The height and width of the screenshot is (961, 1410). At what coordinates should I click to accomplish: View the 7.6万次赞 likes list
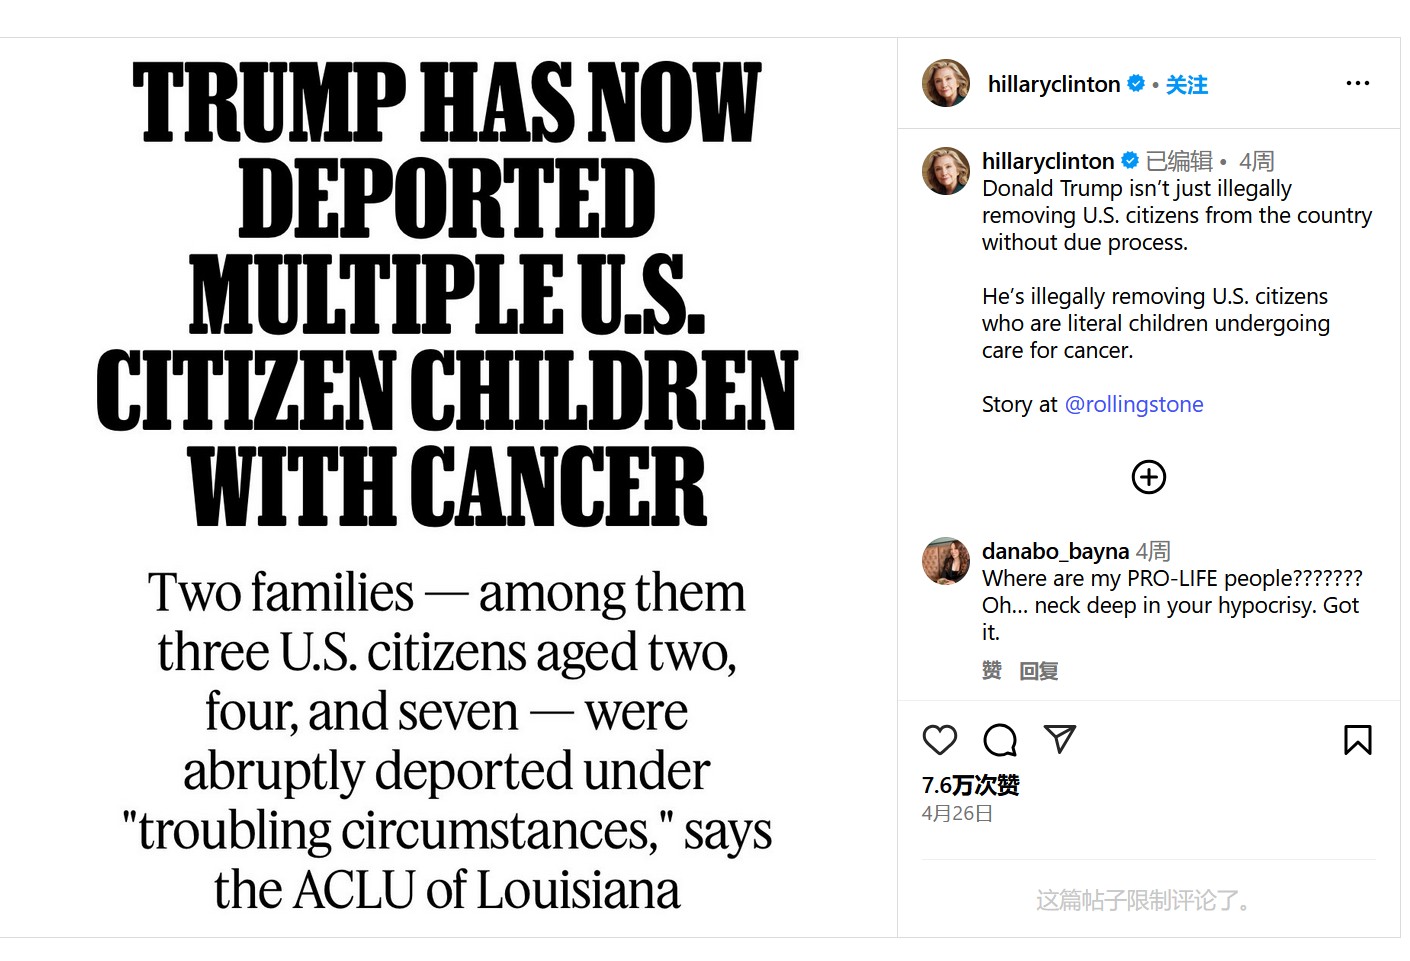point(970,785)
